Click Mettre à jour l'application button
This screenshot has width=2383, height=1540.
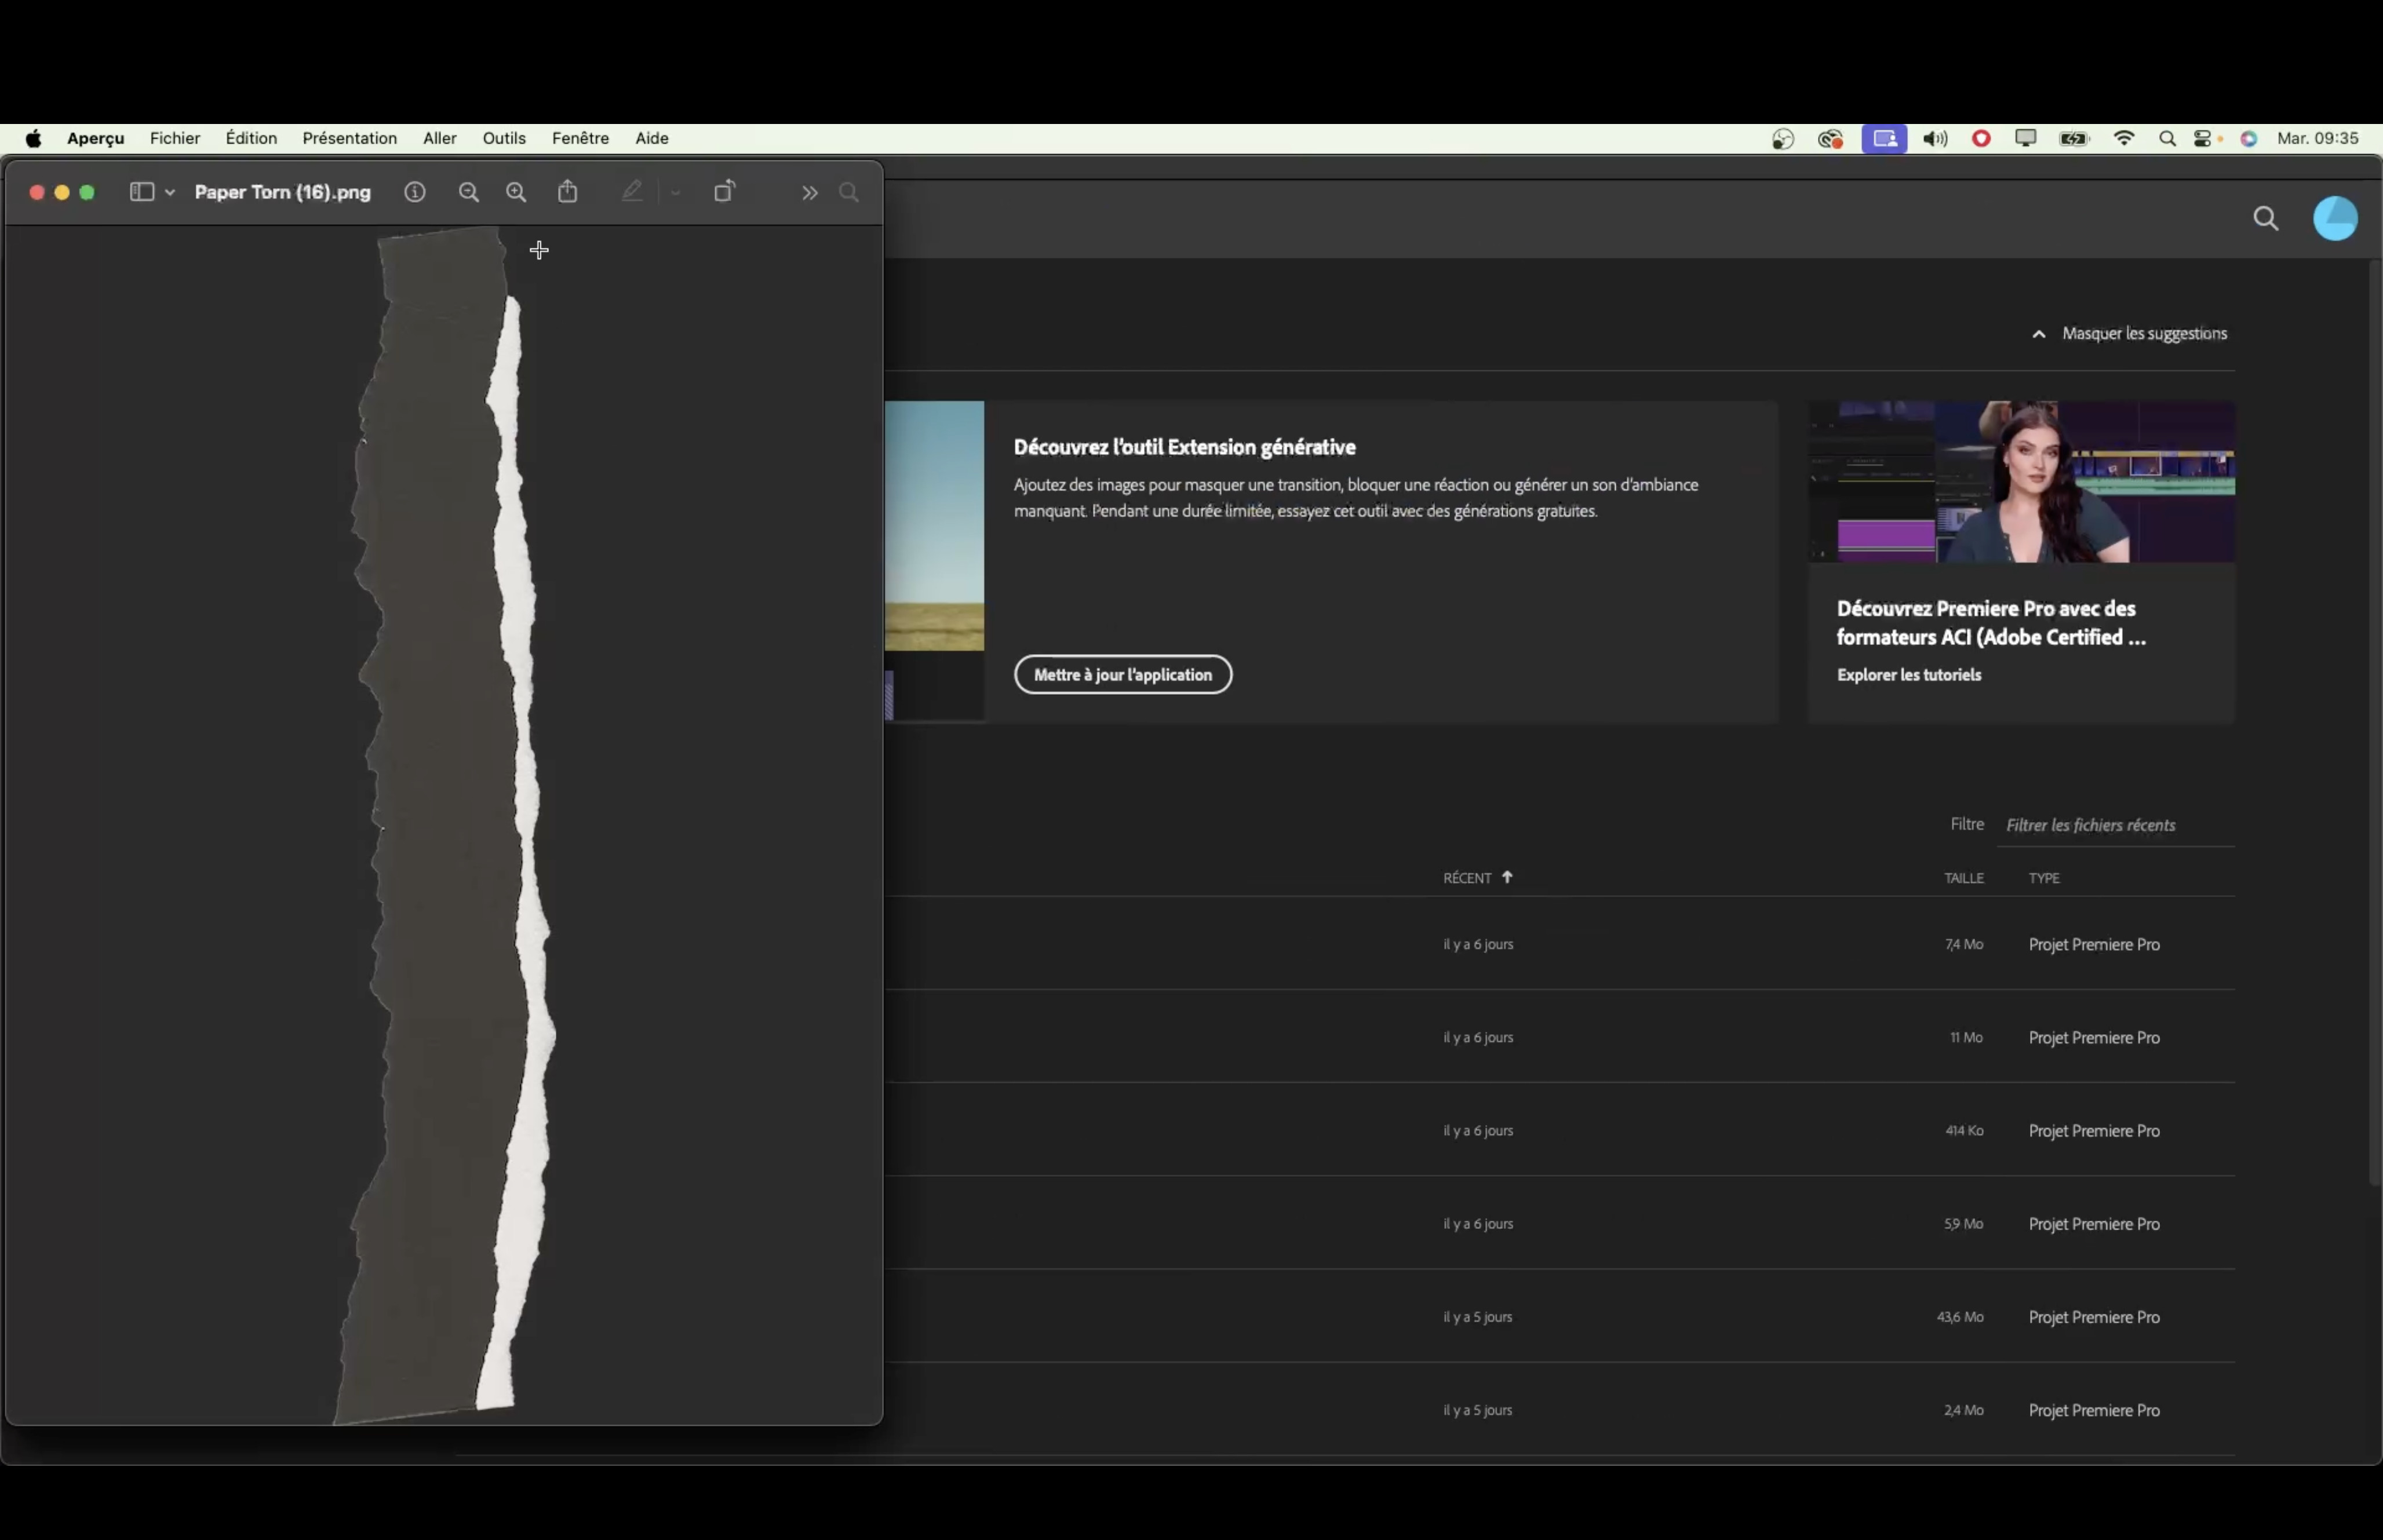coord(1122,675)
